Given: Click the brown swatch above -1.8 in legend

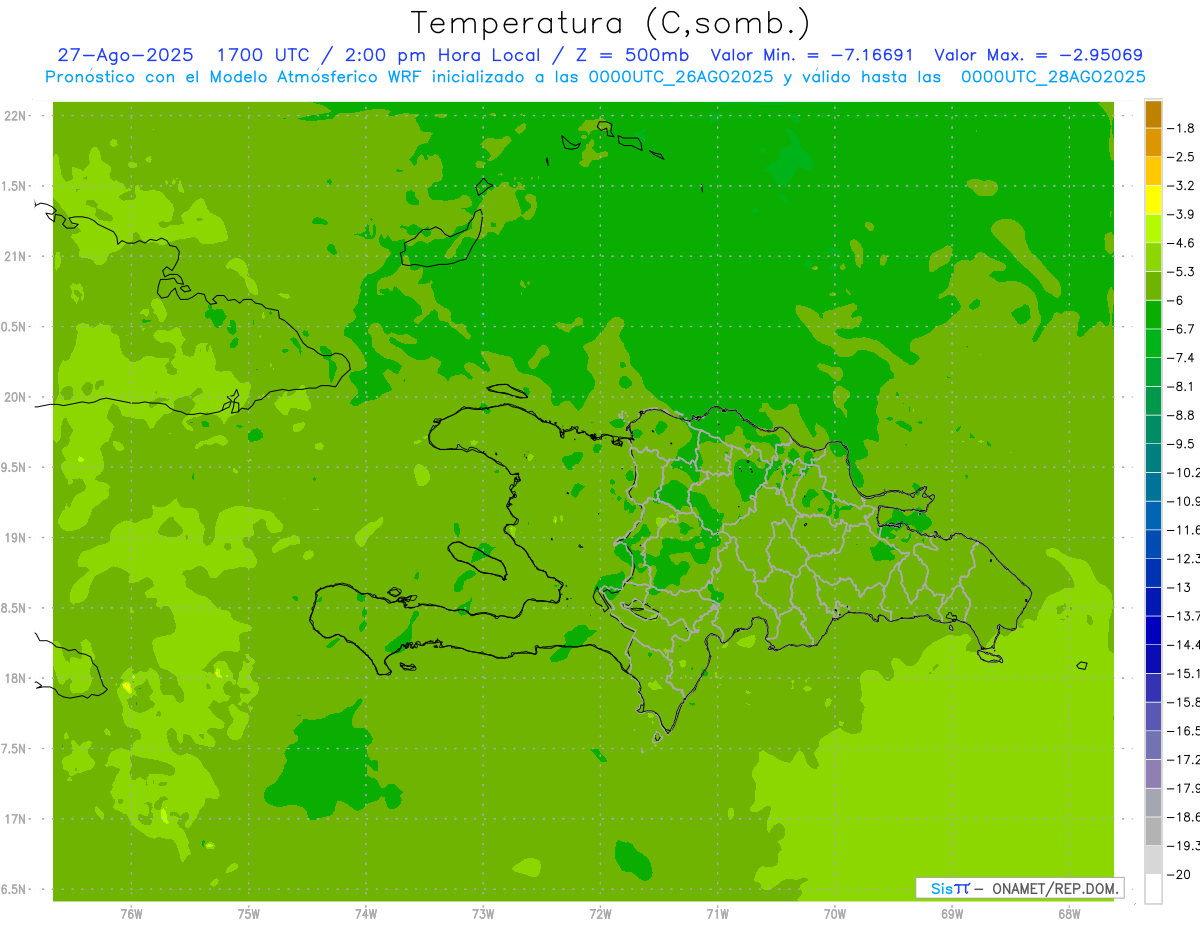Looking at the screenshot, I should [x=1153, y=114].
